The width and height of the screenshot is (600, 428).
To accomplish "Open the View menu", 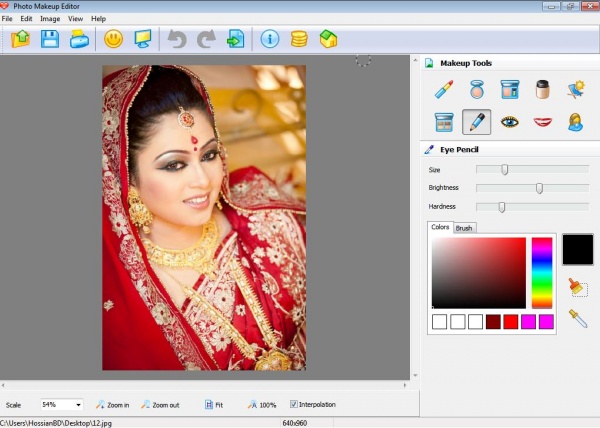I will pyautogui.click(x=75, y=19).
